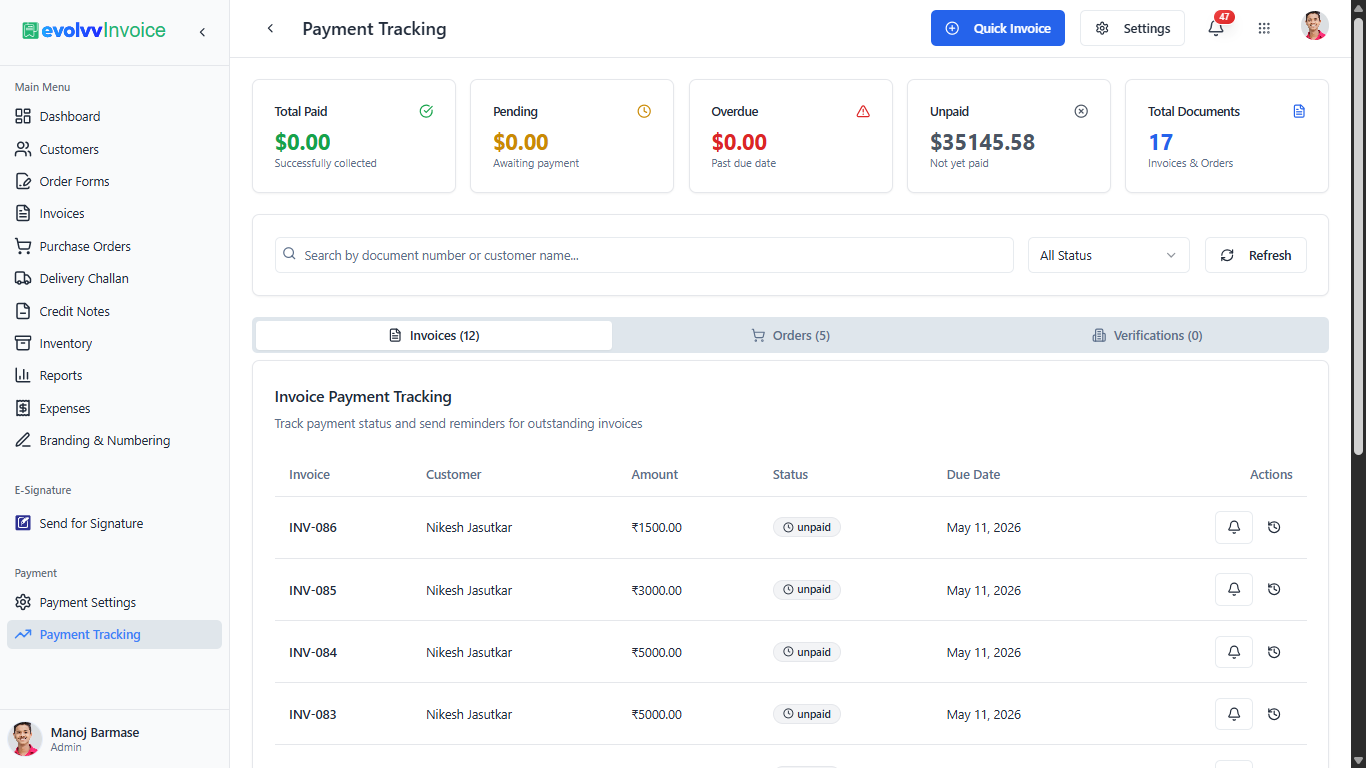Click the INV-086 invoice number

(x=313, y=527)
